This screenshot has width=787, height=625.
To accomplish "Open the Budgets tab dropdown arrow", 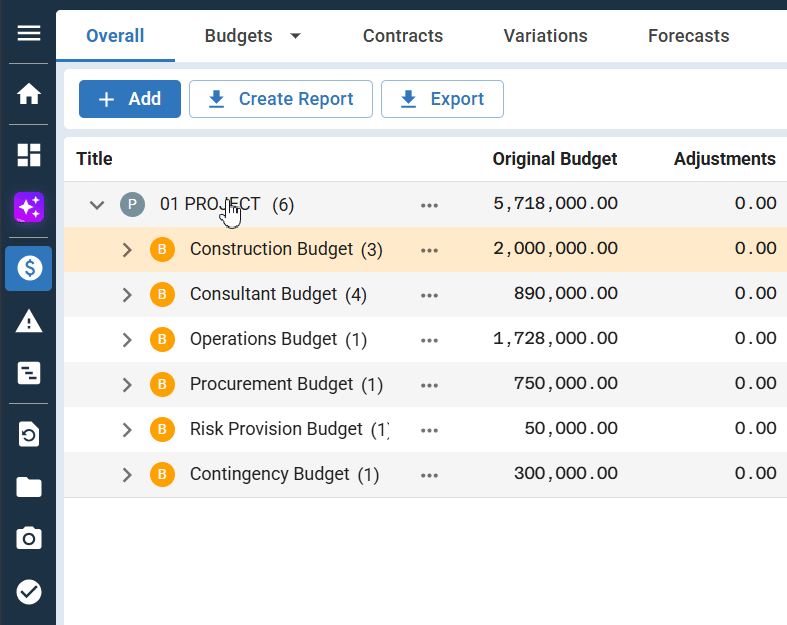I will coord(295,37).
